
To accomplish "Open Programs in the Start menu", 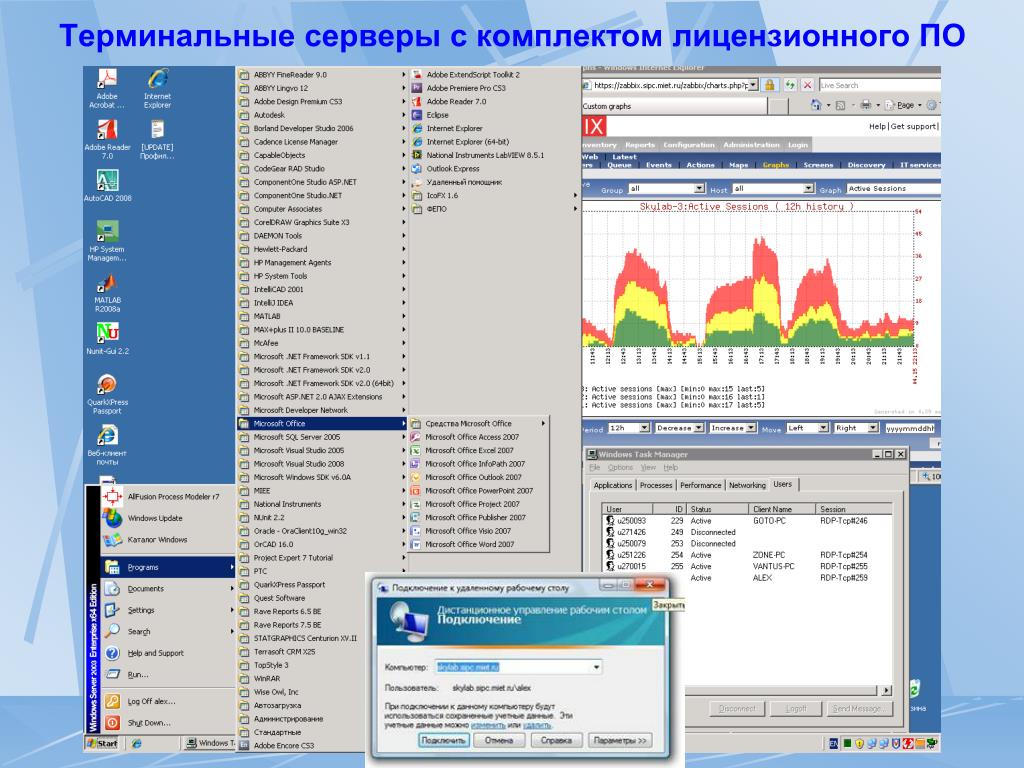I will pyautogui.click(x=168, y=567).
